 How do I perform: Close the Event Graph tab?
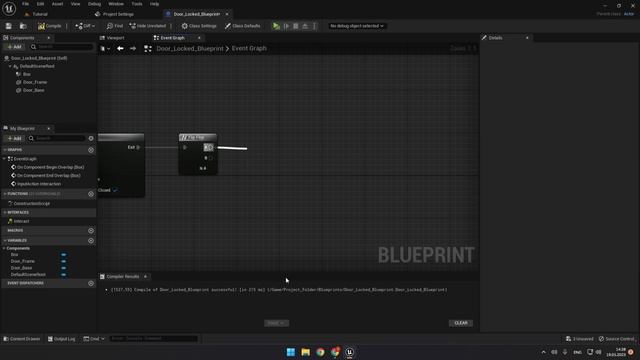[199, 38]
